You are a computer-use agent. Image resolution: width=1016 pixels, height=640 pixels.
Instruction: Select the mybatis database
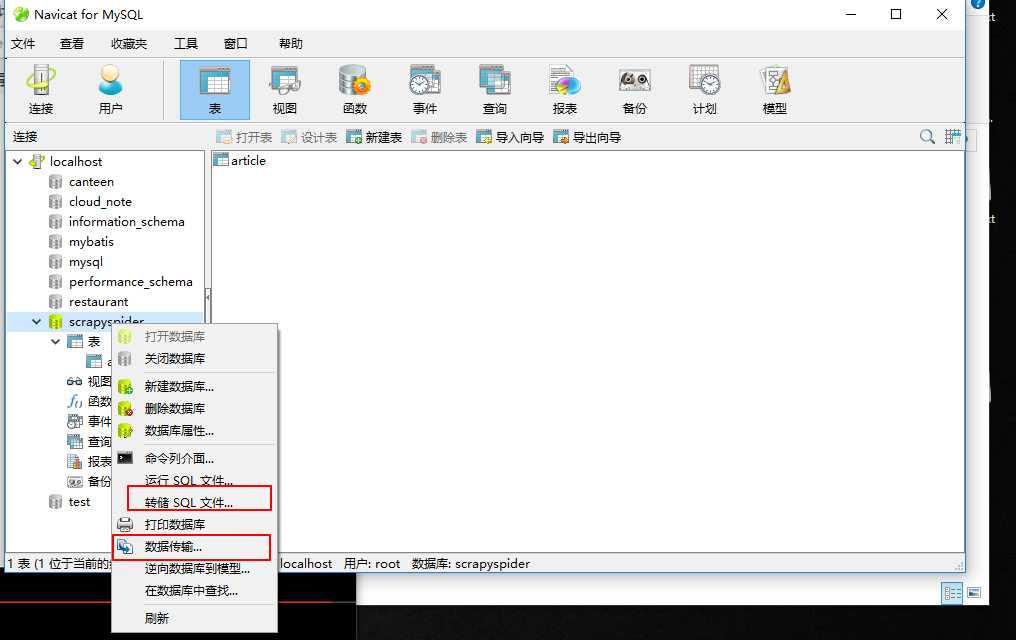[91, 242]
